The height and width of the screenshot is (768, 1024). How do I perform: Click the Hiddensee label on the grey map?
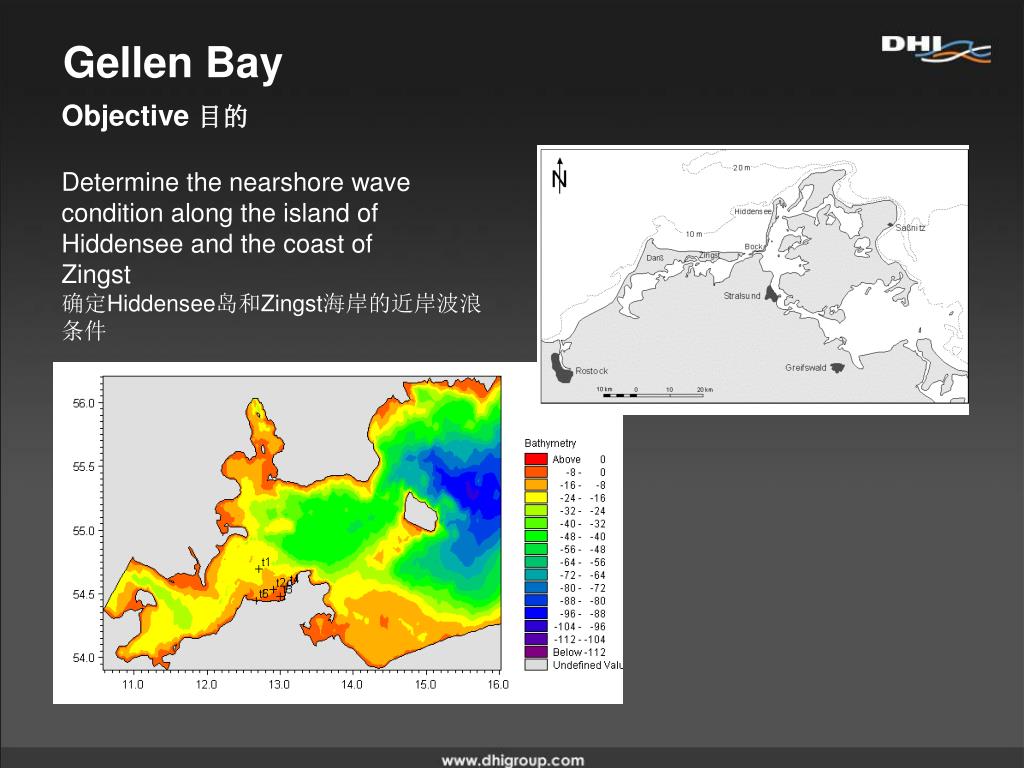click(753, 212)
